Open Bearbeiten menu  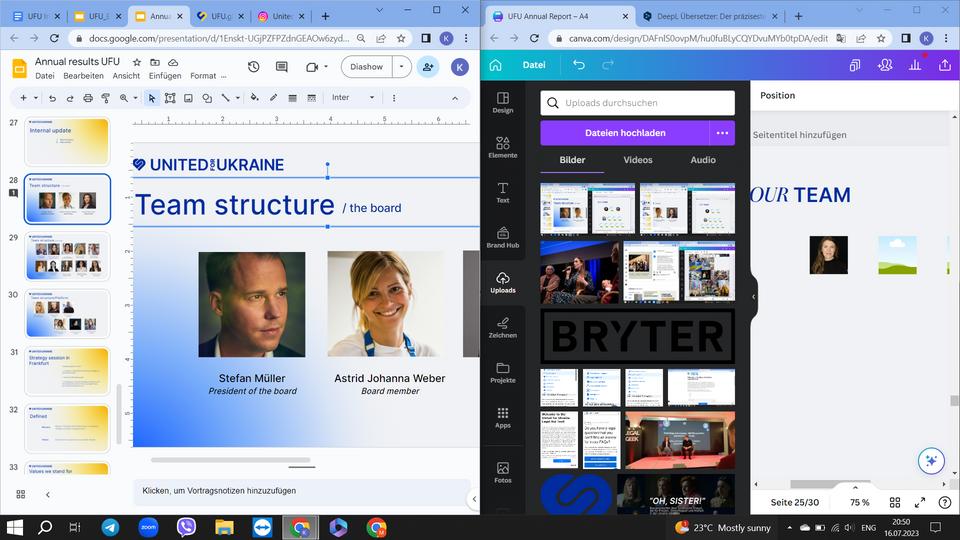83,76
